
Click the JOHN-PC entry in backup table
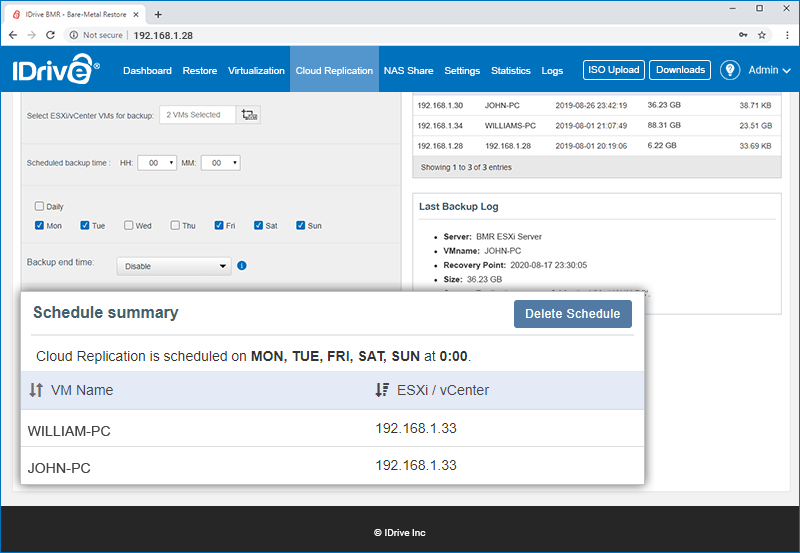[x=502, y=105]
